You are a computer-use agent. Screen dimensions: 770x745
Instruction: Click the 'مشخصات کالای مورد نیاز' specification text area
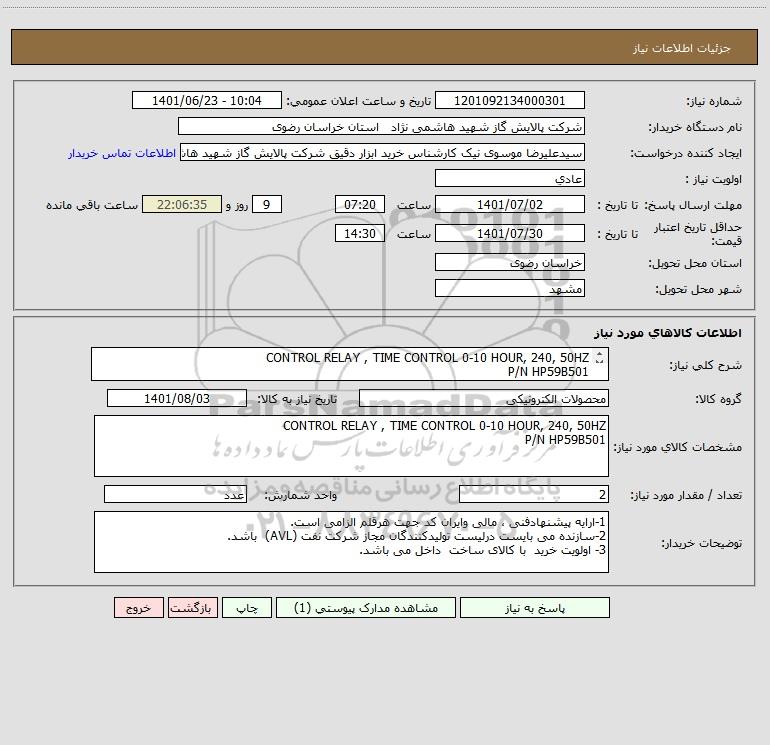(x=351, y=446)
